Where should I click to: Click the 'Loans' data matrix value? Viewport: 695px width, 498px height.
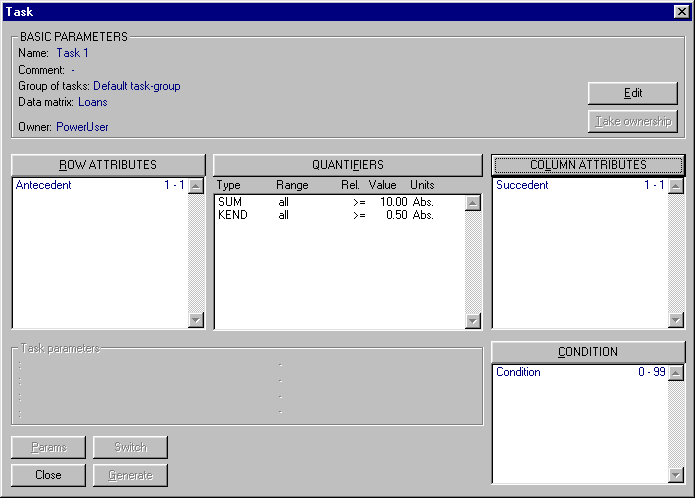coord(93,102)
